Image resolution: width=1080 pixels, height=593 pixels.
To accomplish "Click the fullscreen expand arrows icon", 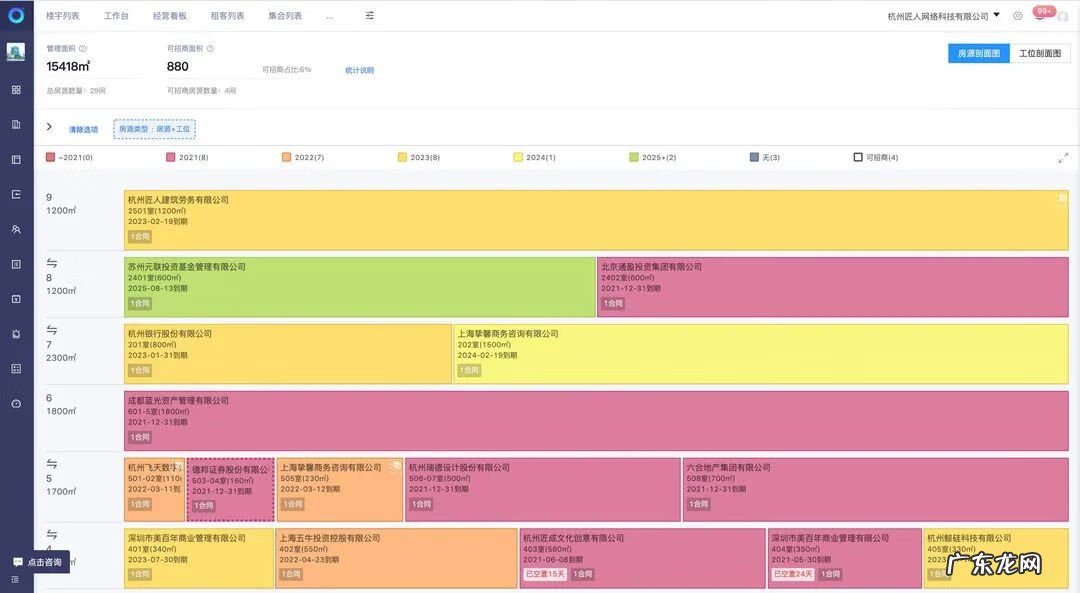I will coord(1063,157).
